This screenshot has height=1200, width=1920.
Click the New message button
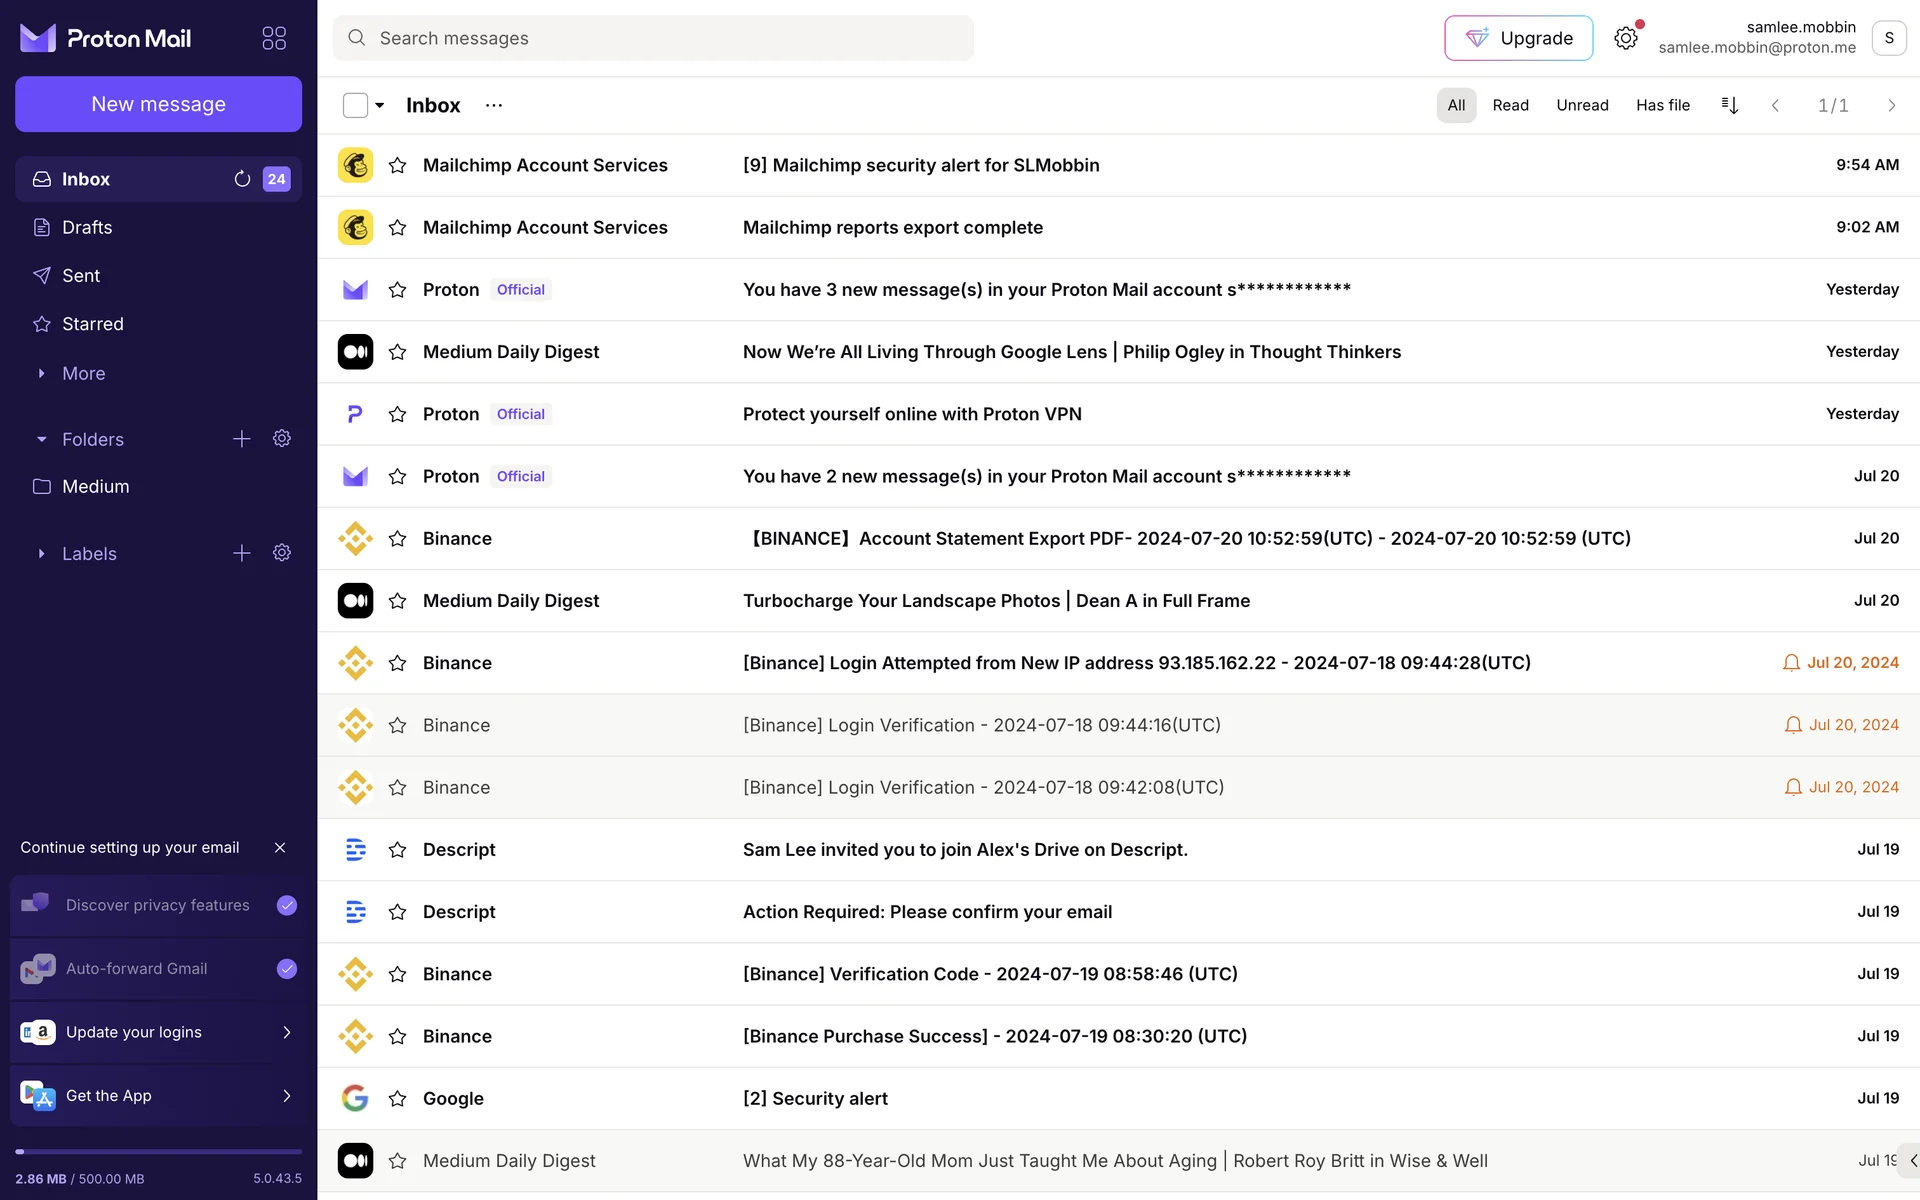158,104
